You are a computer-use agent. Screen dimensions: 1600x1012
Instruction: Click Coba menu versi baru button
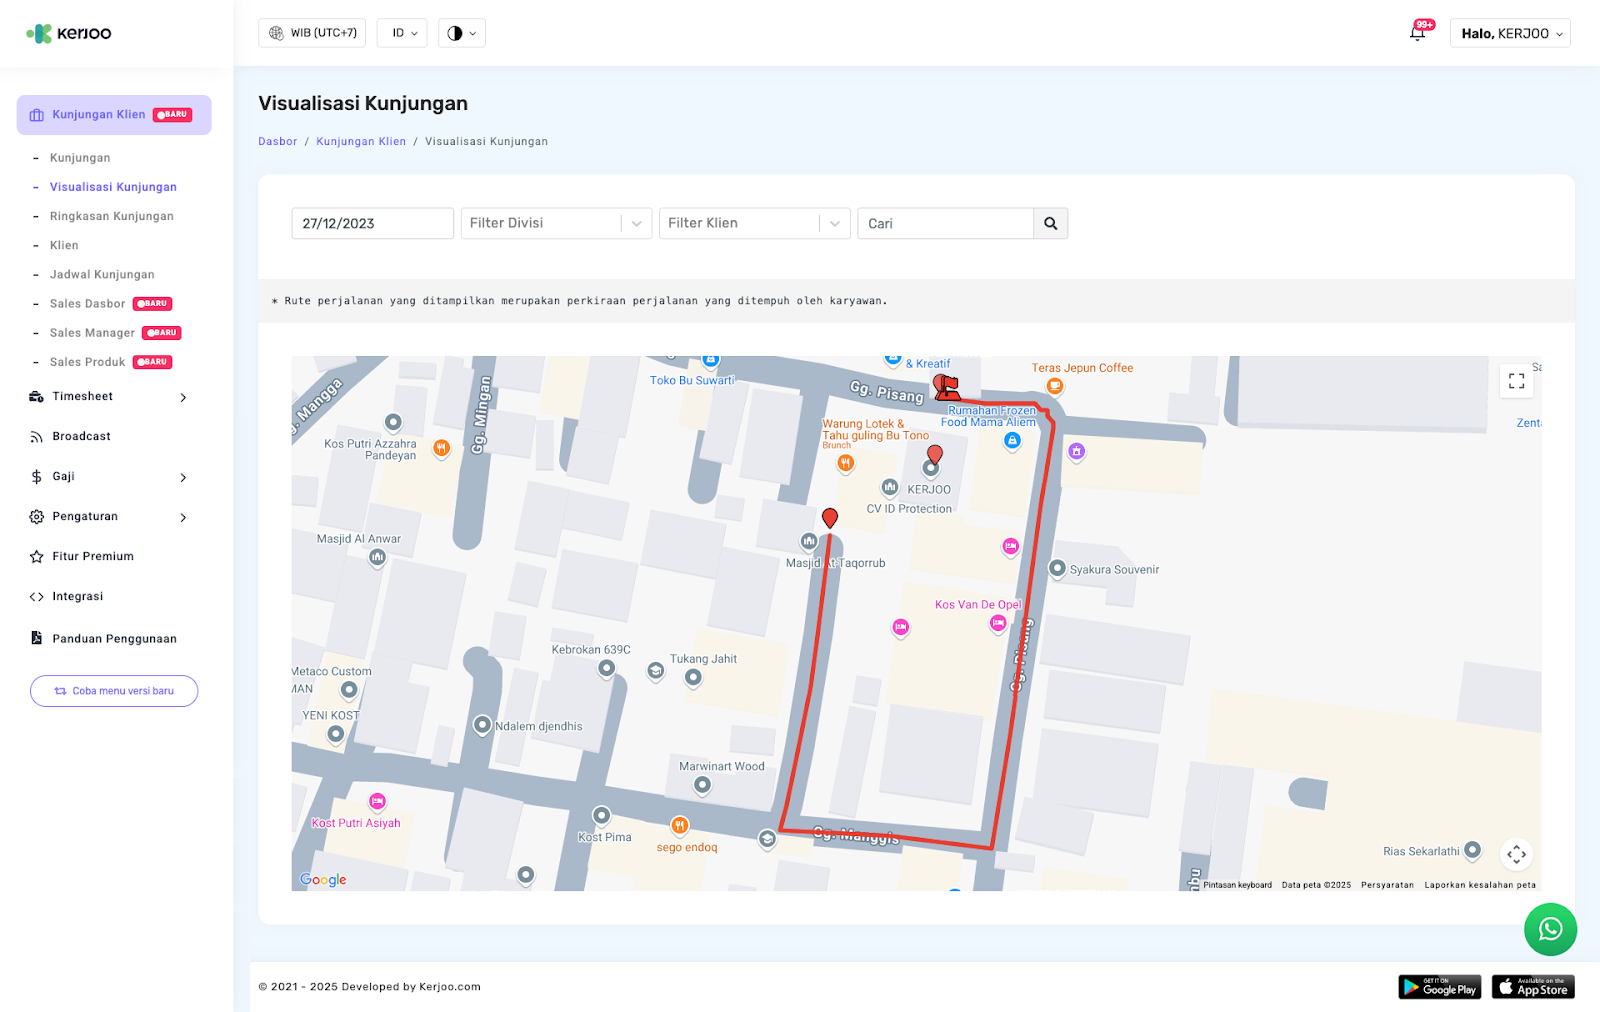114,691
